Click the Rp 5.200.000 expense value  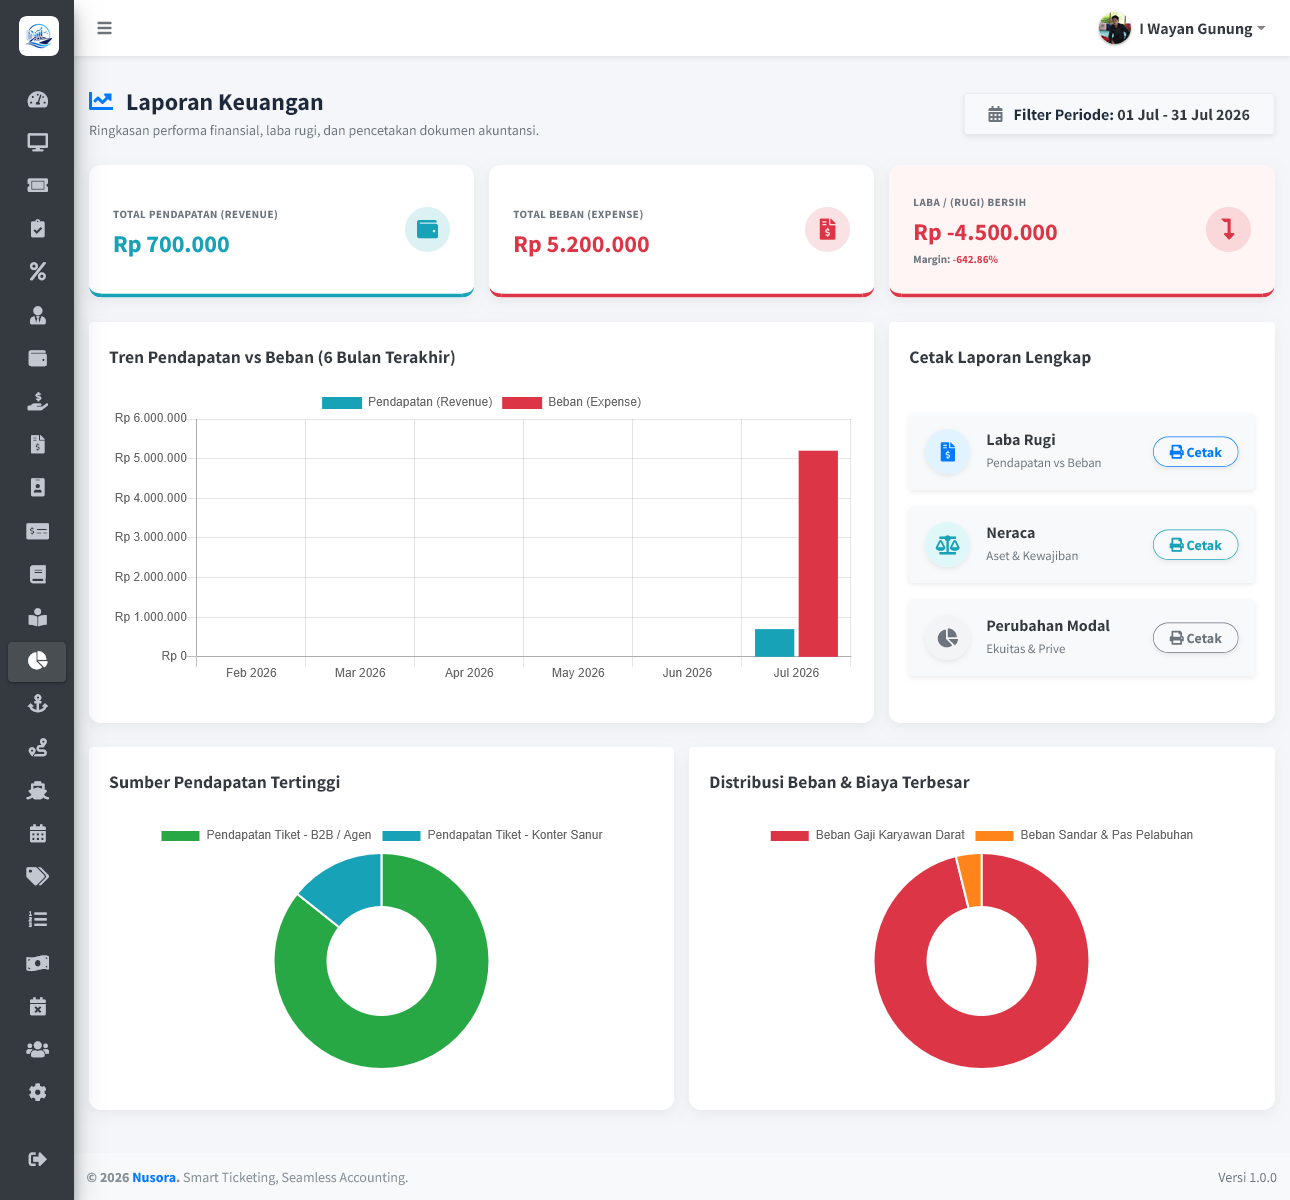pyautogui.click(x=581, y=244)
